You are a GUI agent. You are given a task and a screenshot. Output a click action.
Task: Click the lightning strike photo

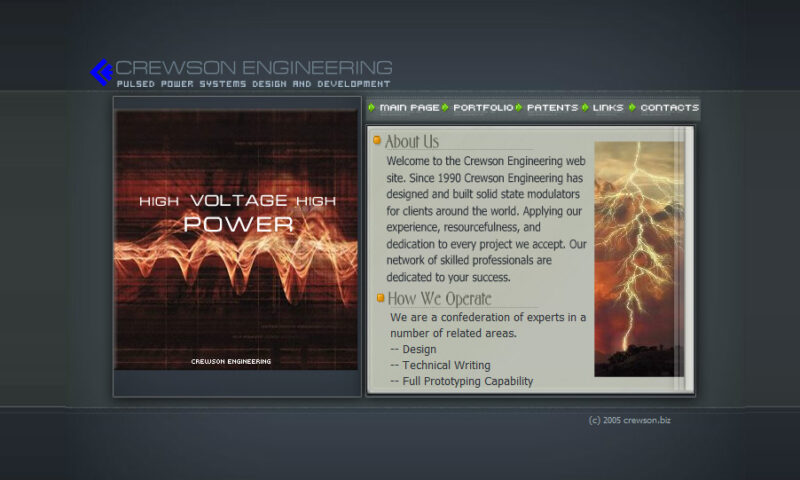click(x=639, y=259)
